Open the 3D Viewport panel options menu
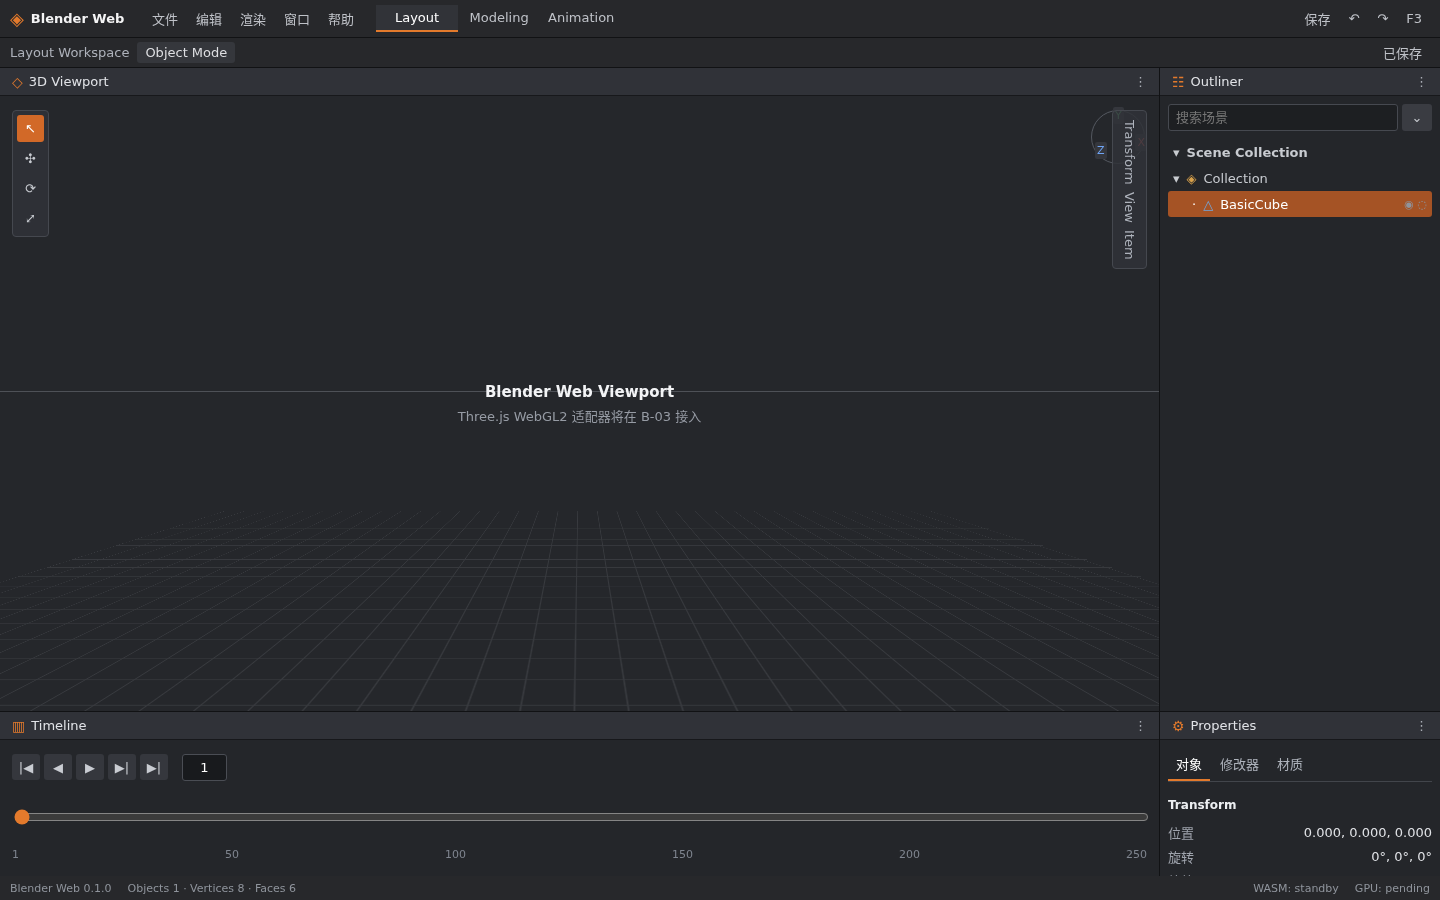 1140,82
